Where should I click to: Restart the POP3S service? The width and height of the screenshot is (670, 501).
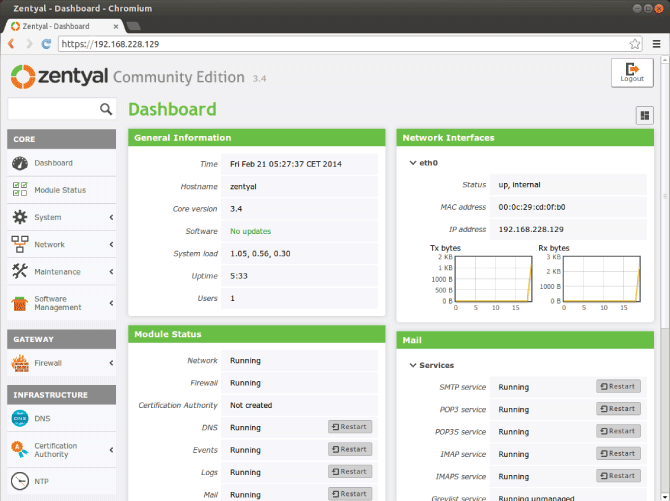coord(618,431)
